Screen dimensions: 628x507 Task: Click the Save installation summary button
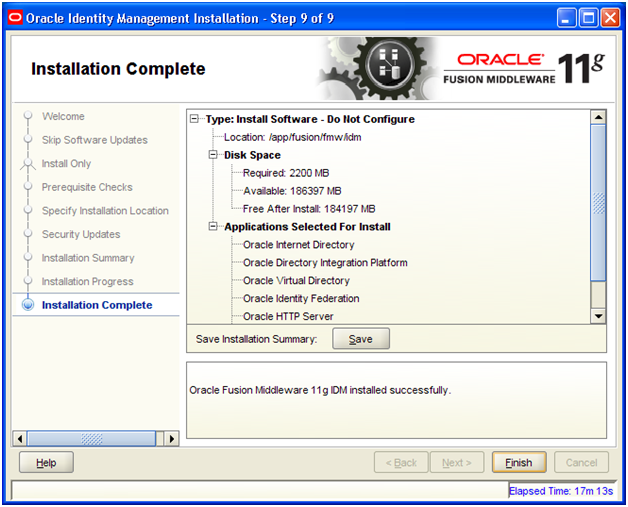point(360,339)
